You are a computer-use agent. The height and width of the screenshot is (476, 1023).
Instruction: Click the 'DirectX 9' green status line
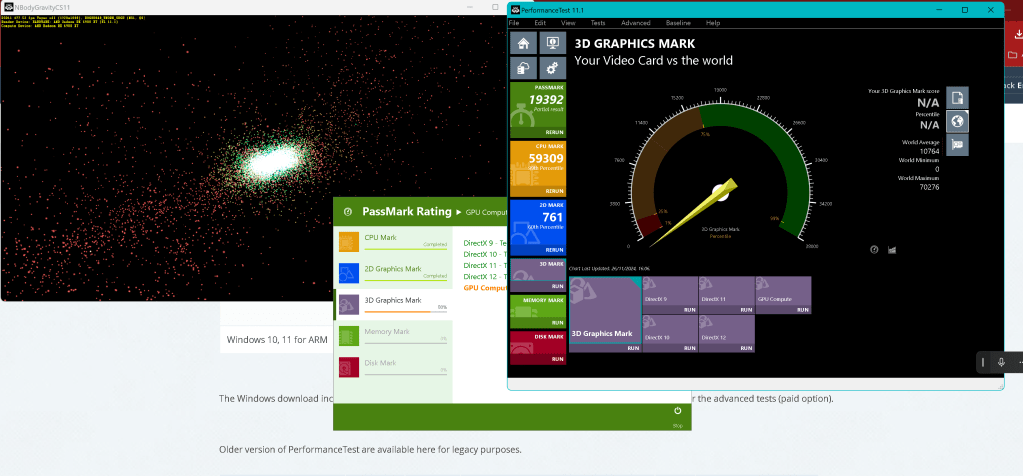tap(485, 243)
